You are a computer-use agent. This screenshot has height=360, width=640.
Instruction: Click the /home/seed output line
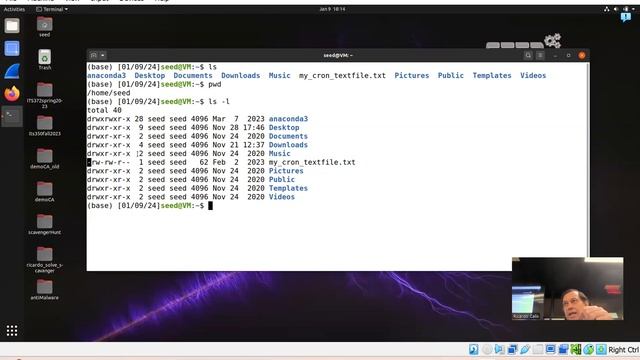point(109,93)
